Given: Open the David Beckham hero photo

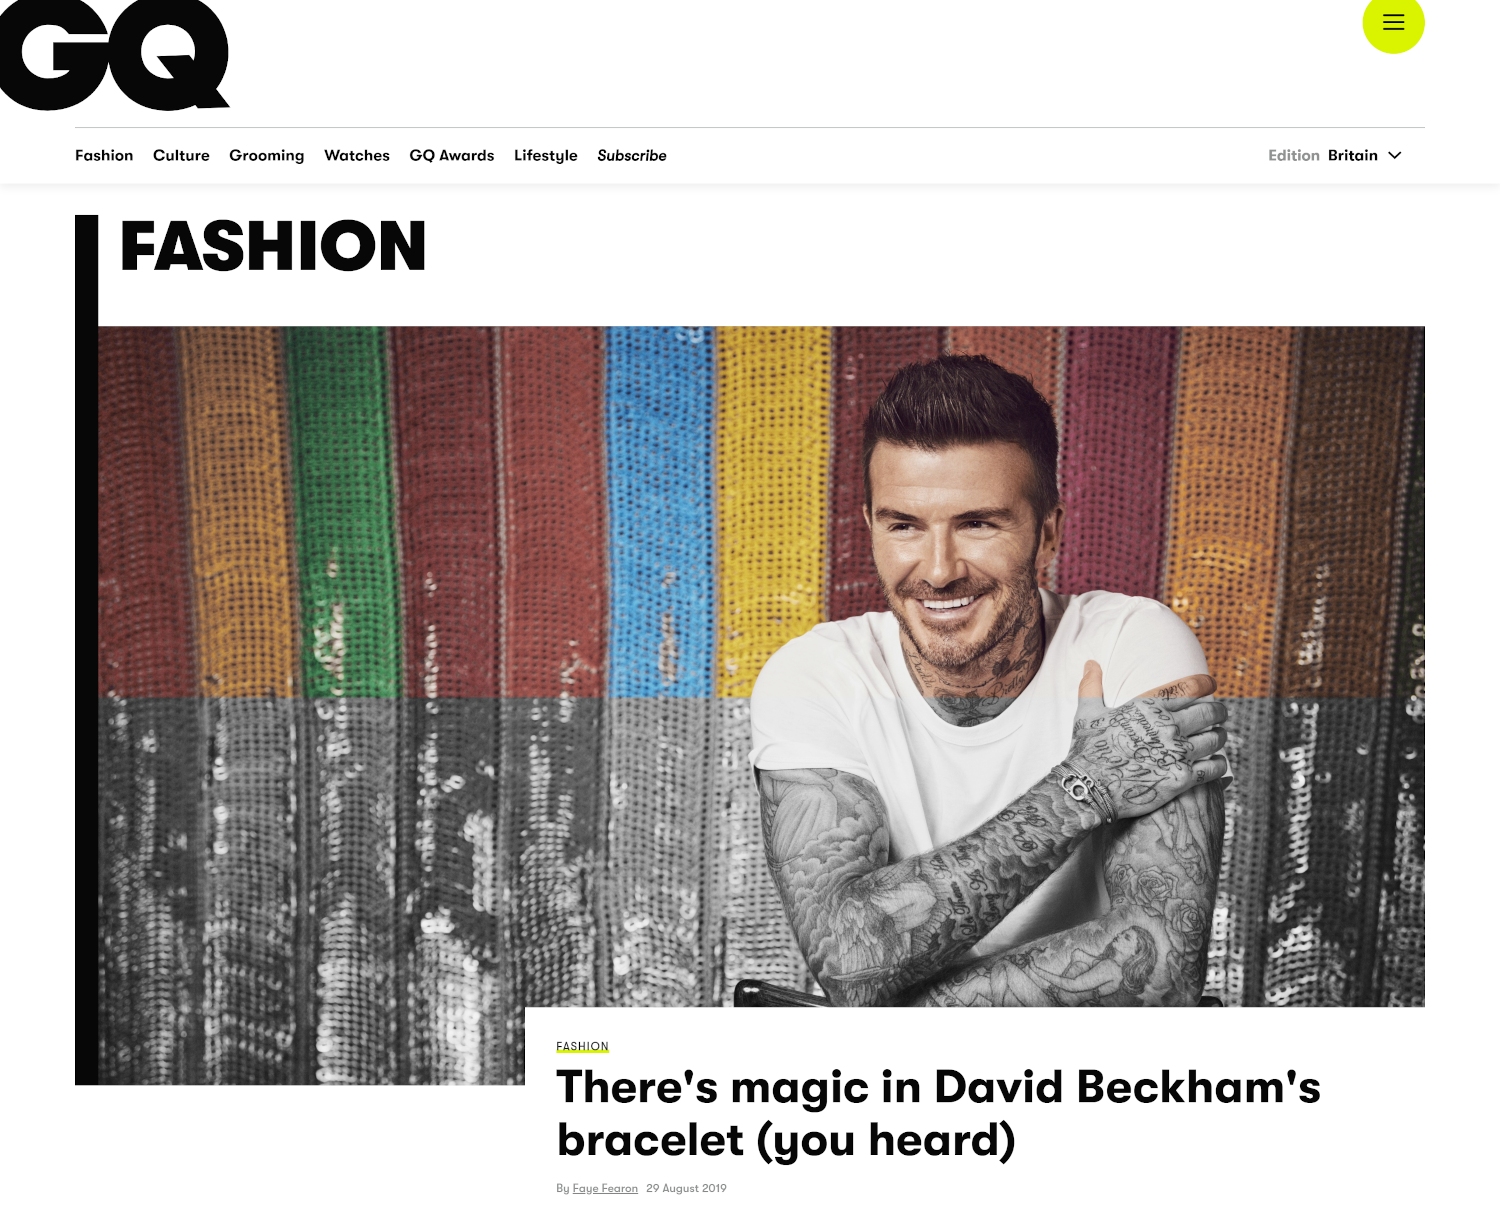Looking at the screenshot, I should pos(761,666).
